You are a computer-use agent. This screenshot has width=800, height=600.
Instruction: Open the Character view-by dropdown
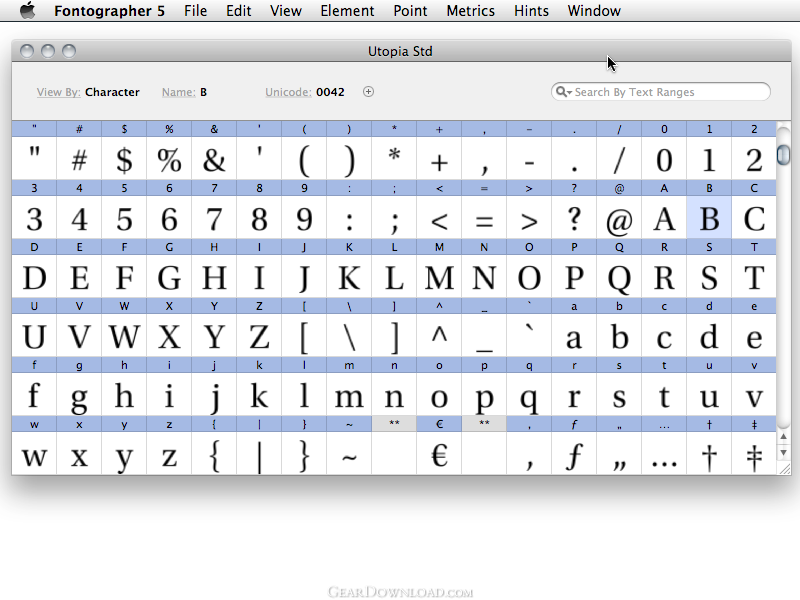click(112, 92)
